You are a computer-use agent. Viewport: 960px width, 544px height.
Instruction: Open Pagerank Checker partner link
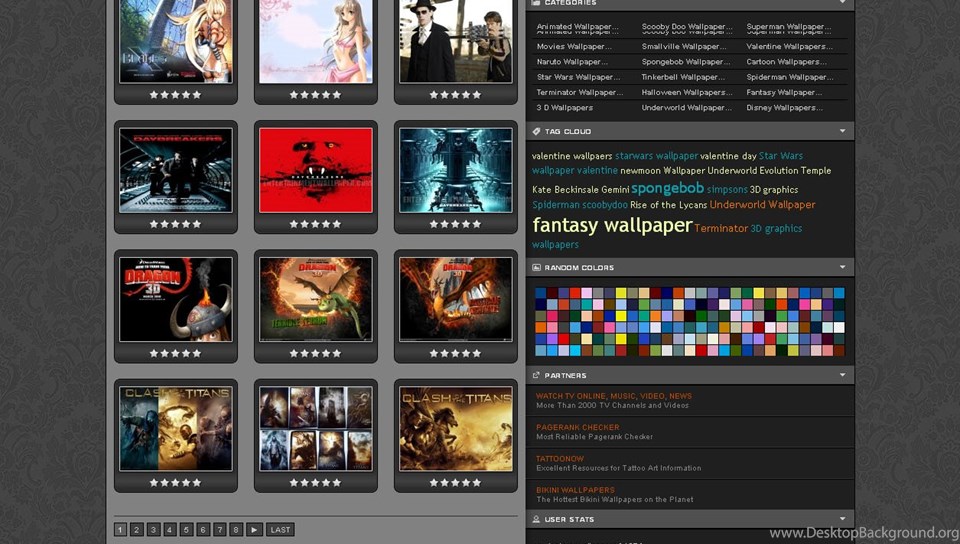(x=578, y=427)
